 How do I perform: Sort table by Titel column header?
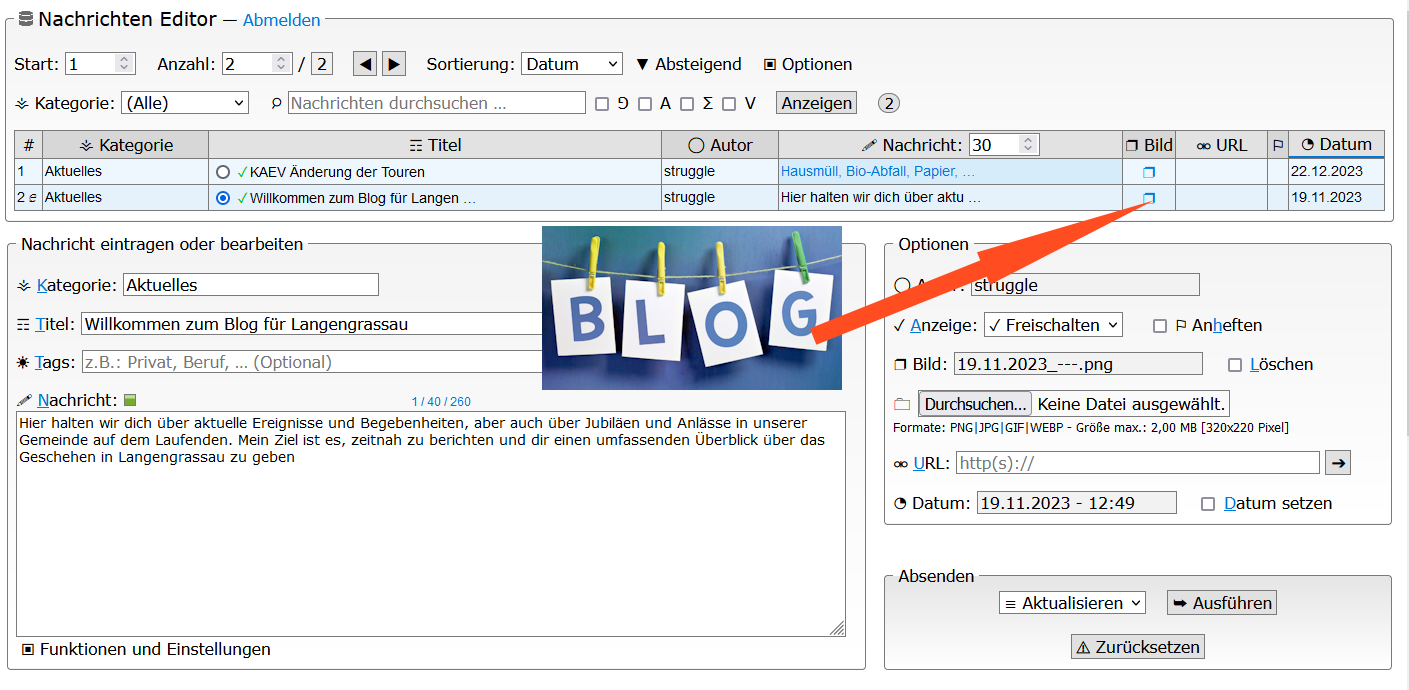[x=435, y=145]
